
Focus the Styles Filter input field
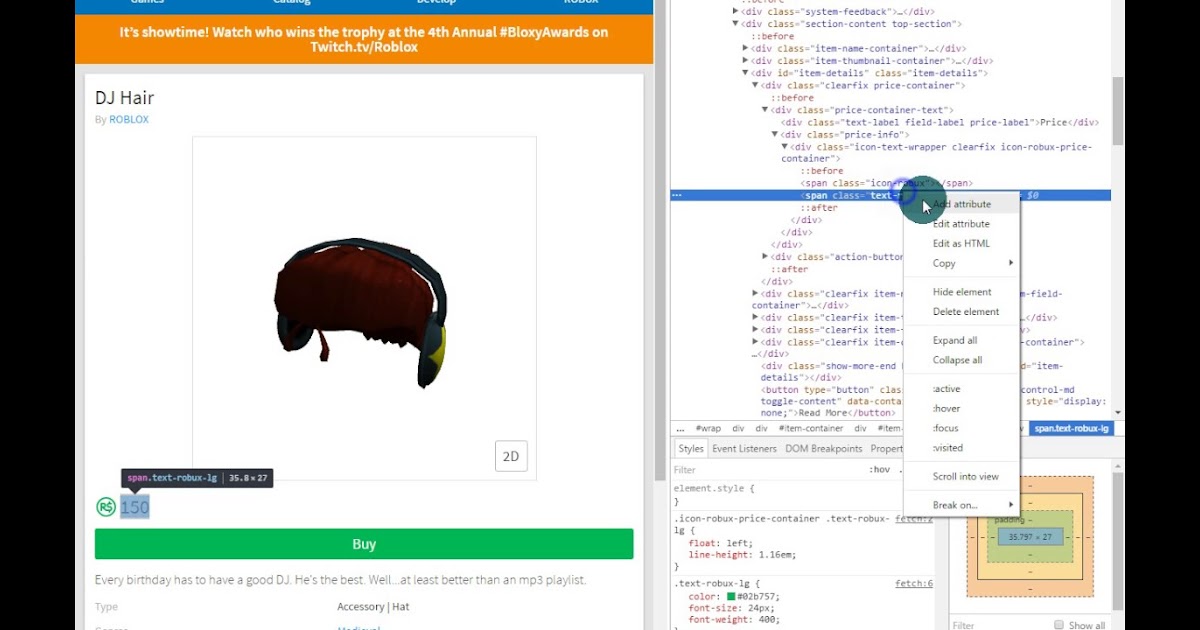(765, 469)
